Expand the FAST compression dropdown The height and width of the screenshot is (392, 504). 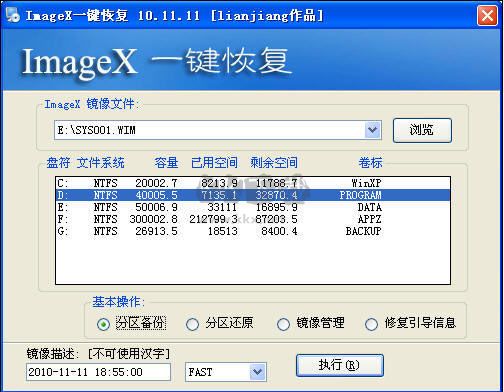257,372
